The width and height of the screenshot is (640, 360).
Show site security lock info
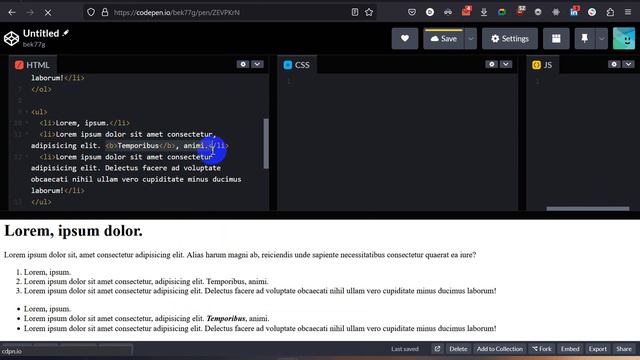point(105,12)
